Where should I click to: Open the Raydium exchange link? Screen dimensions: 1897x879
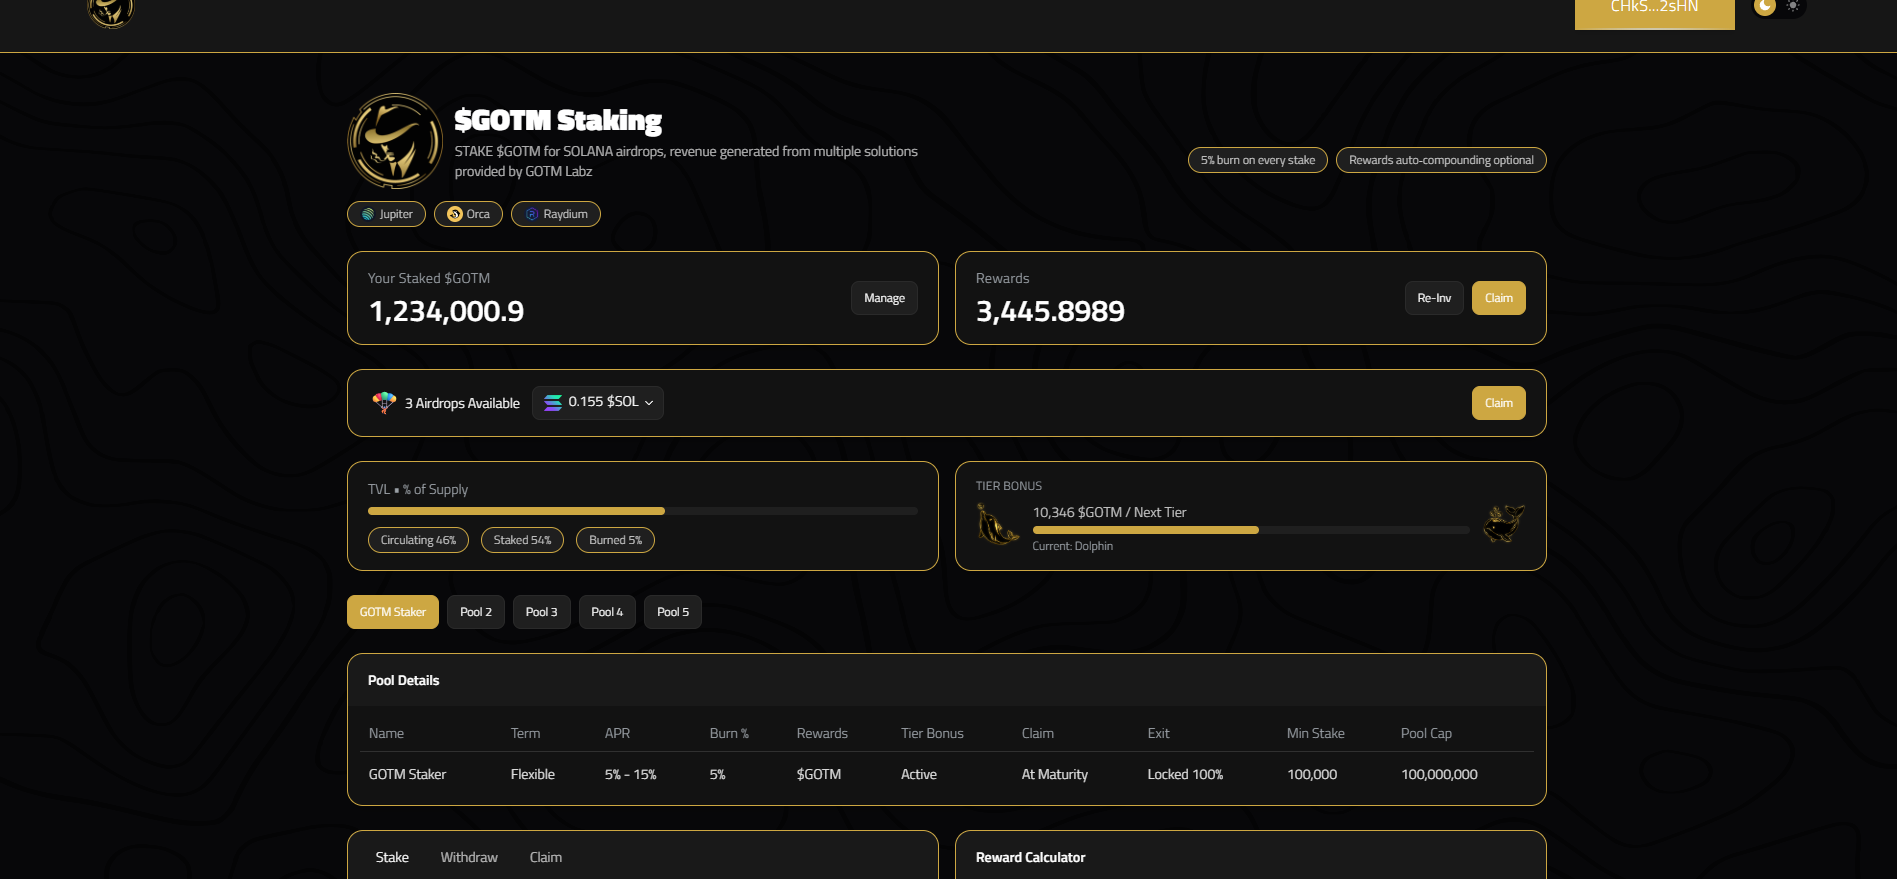click(x=555, y=214)
